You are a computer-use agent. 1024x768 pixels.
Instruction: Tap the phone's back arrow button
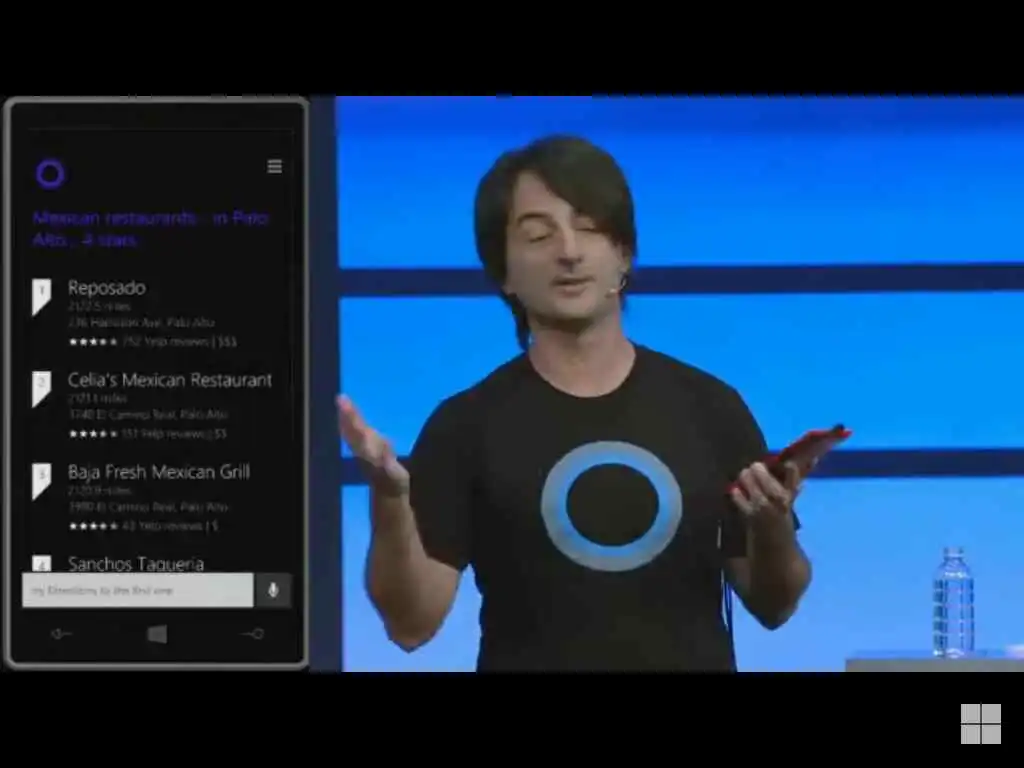[61, 633]
